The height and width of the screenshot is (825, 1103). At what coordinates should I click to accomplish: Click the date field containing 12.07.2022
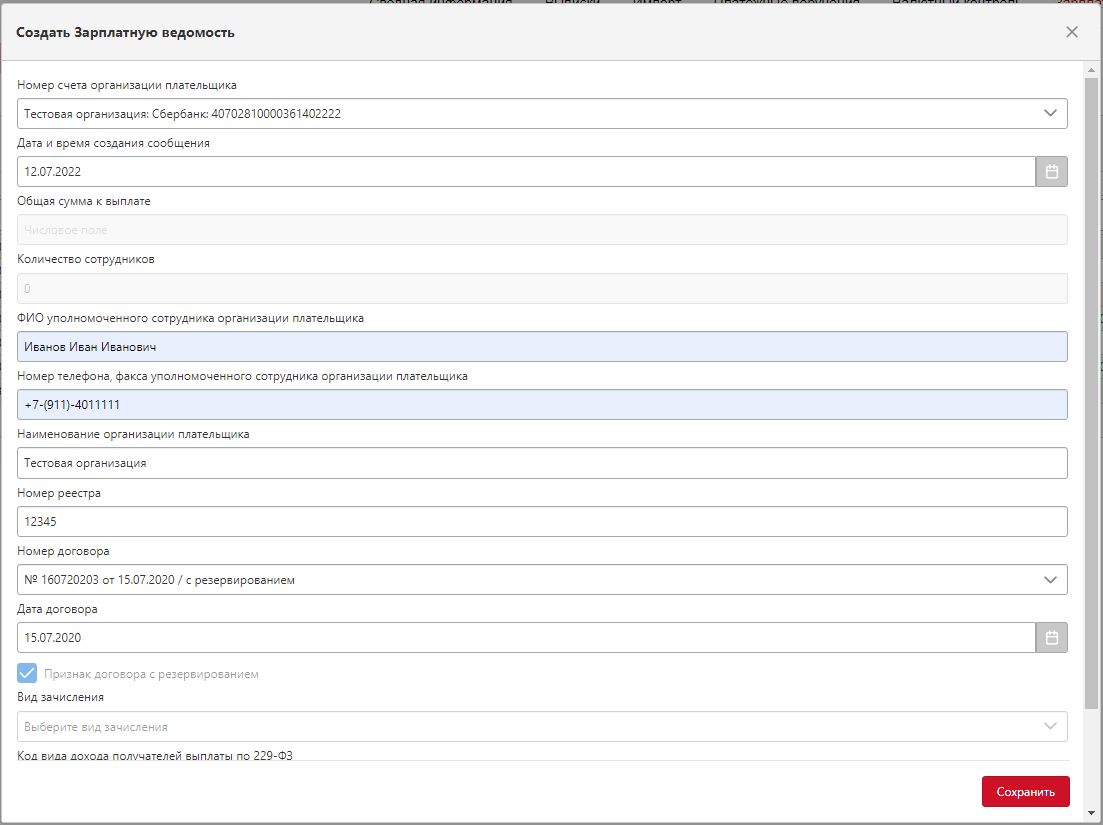pyautogui.click(x=526, y=172)
